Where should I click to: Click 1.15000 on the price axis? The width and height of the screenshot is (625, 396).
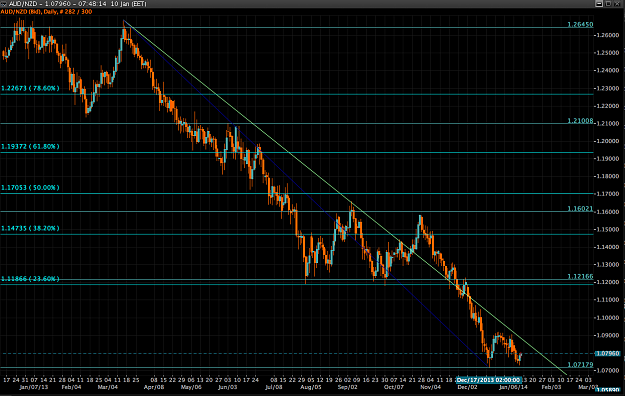click(x=607, y=229)
